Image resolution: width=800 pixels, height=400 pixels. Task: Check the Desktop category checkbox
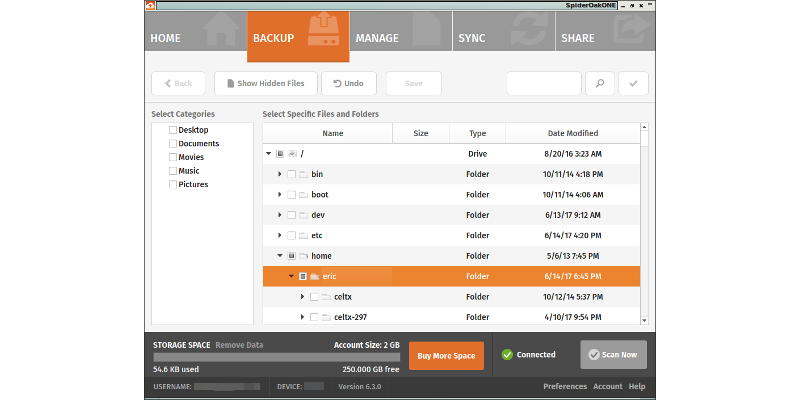173,130
